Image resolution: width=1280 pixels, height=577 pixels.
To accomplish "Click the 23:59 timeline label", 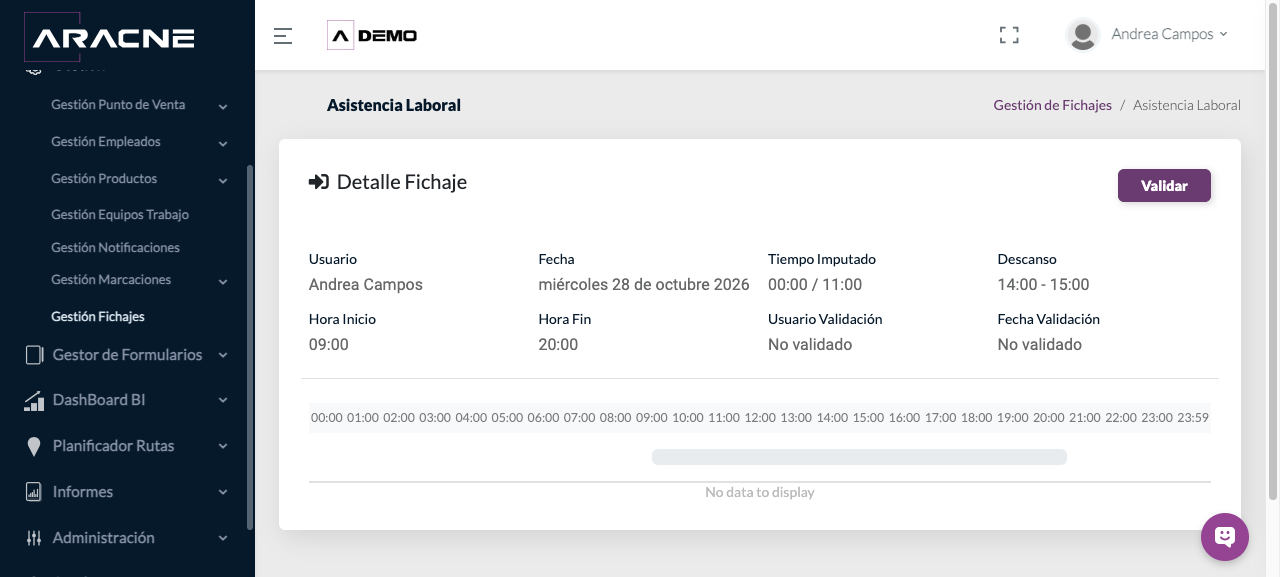I will pos(1193,418).
